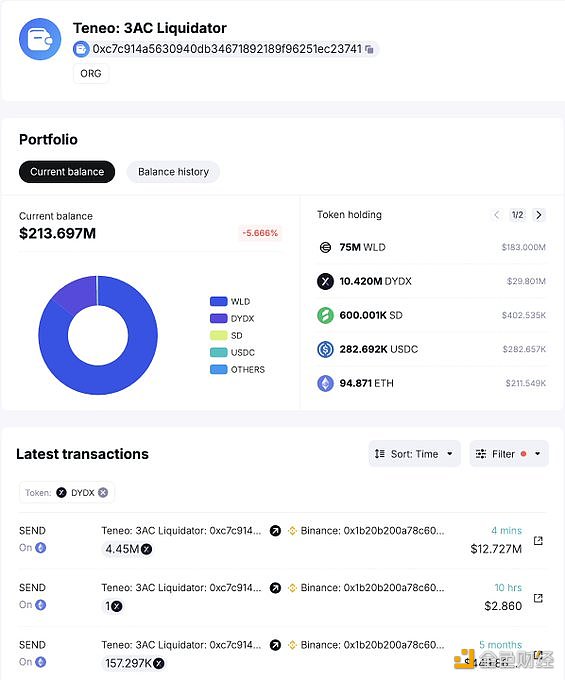The image size is (565, 680).
Task: Click the Teneo wallet avatar icon
Action: pyautogui.click(x=40, y=39)
